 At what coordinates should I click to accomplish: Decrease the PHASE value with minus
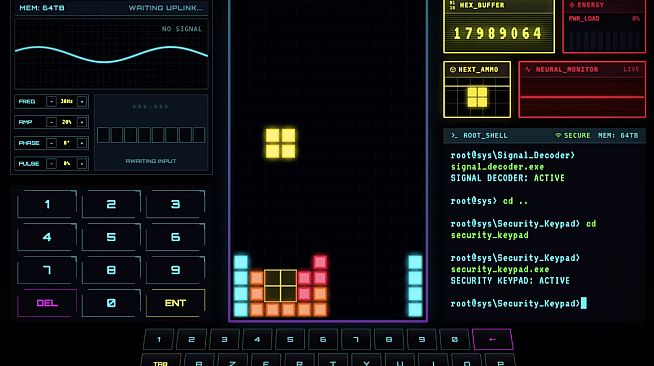click(x=51, y=143)
